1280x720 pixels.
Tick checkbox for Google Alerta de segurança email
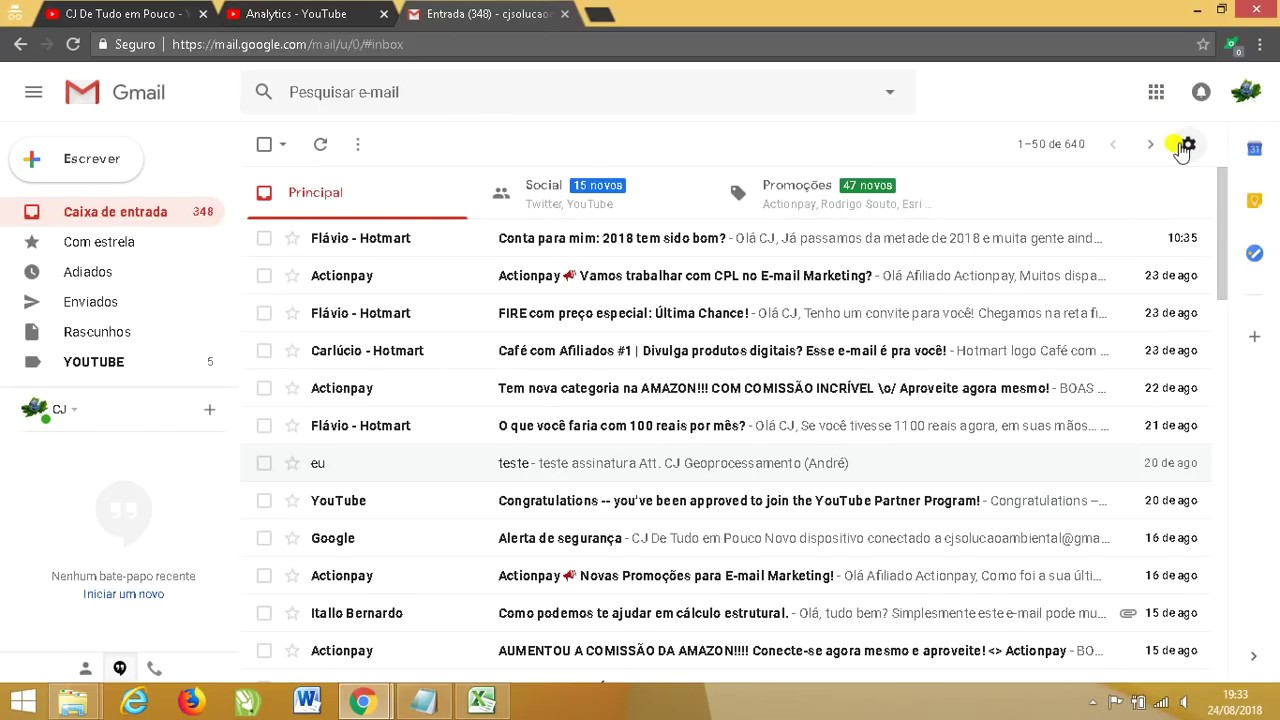[264, 538]
